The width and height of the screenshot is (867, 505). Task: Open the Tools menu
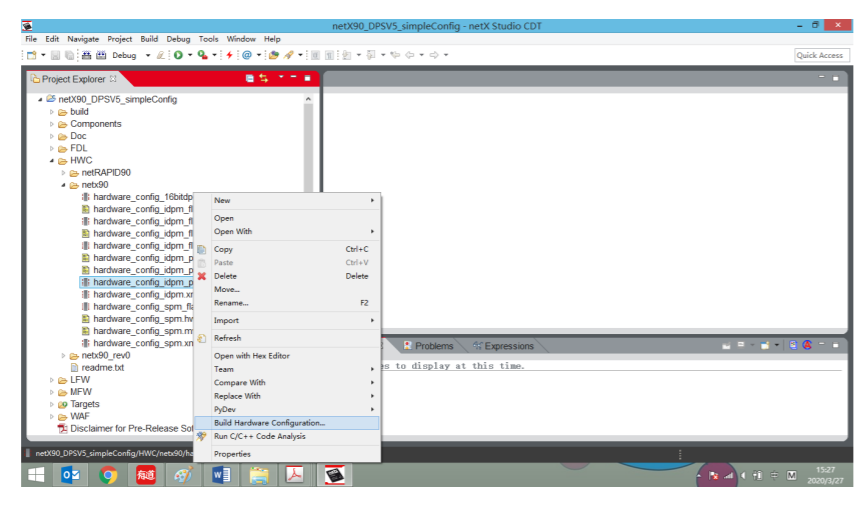click(x=208, y=39)
